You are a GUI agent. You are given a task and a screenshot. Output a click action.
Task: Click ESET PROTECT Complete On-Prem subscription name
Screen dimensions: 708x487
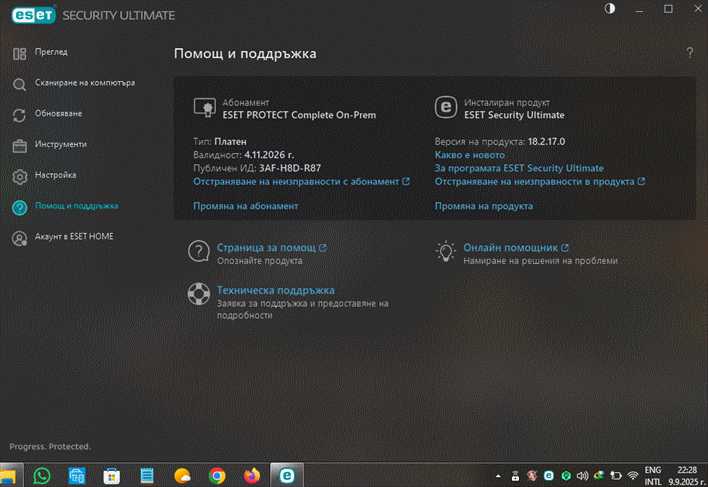point(299,115)
